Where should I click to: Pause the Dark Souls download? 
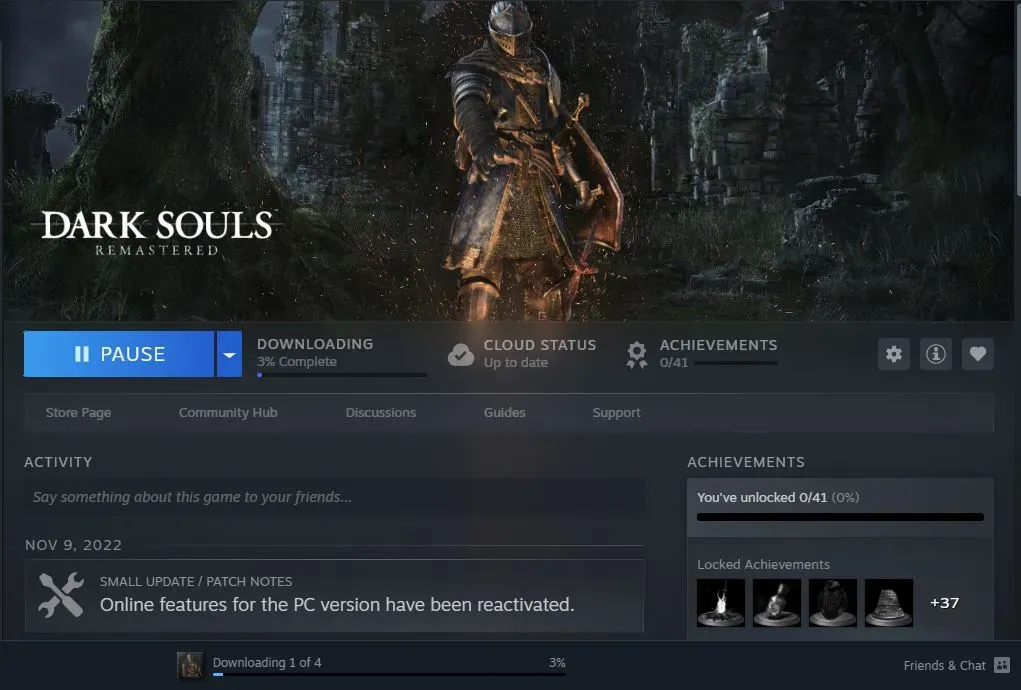click(119, 354)
